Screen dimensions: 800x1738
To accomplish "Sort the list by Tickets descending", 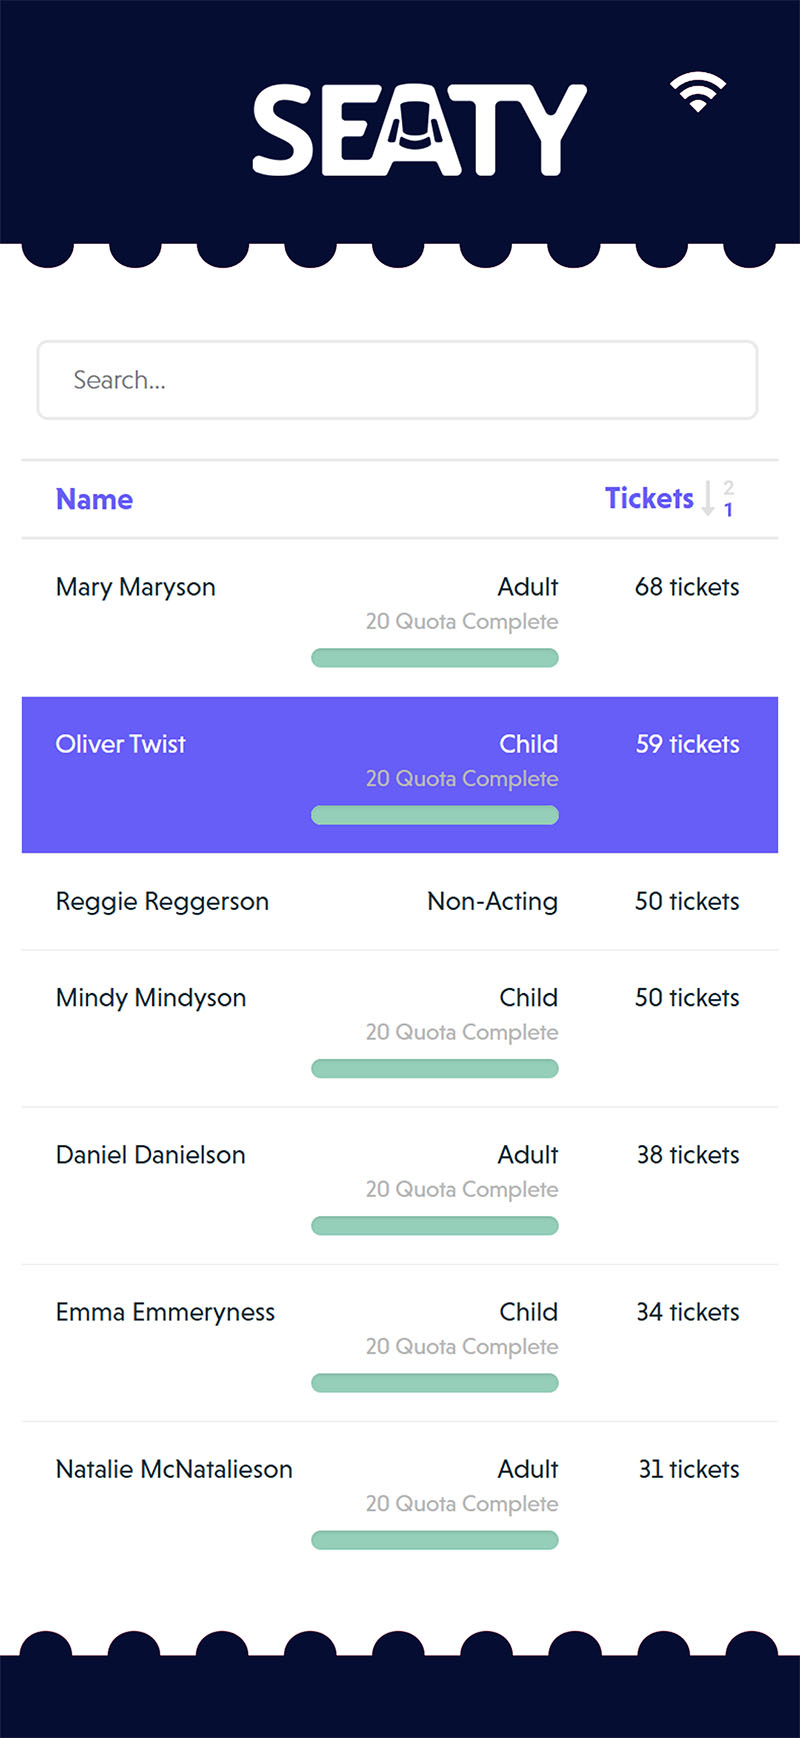I will point(648,498).
